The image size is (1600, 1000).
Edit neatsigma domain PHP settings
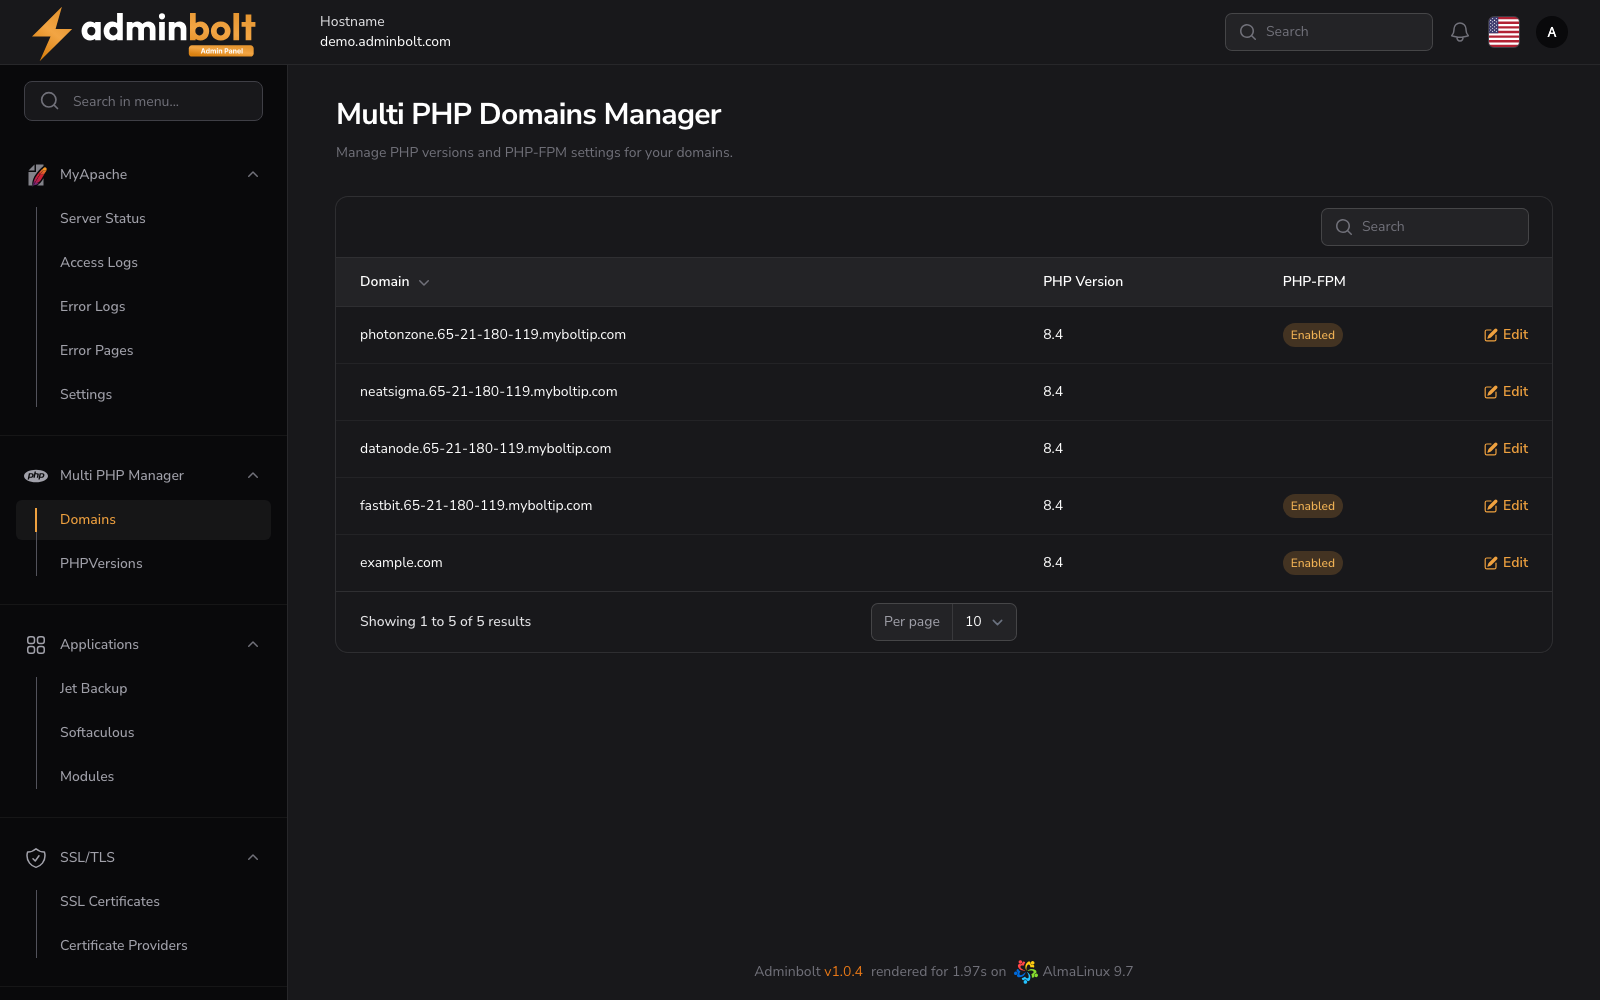pyautogui.click(x=1506, y=392)
